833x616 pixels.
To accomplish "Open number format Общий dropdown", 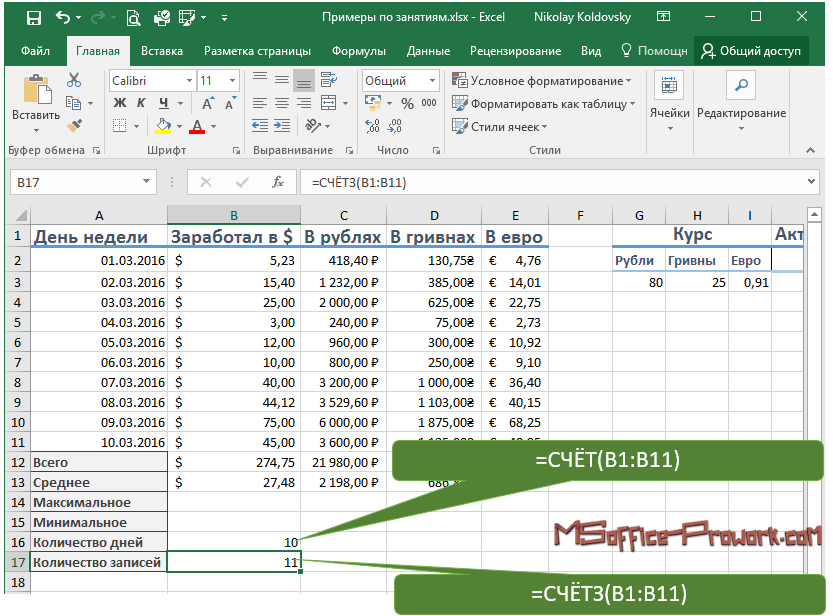I will click(x=432, y=81).
